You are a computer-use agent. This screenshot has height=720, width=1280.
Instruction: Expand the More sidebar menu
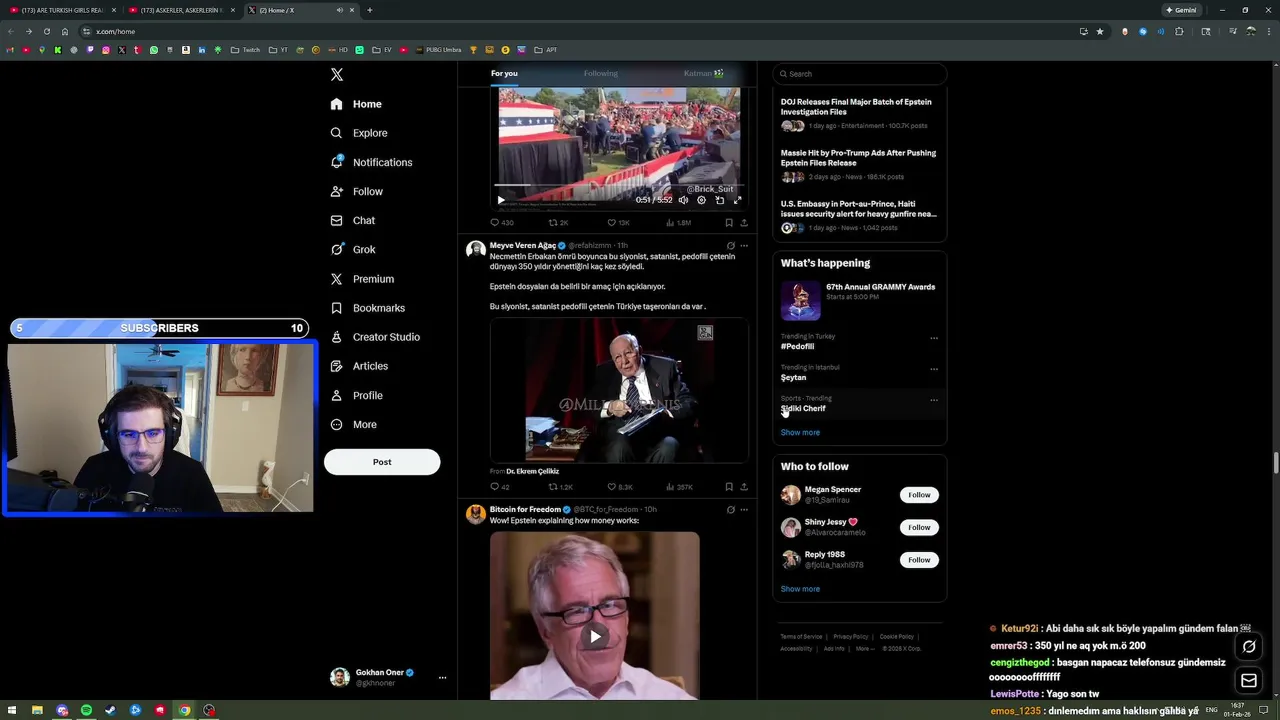click(x=353, y=424)
